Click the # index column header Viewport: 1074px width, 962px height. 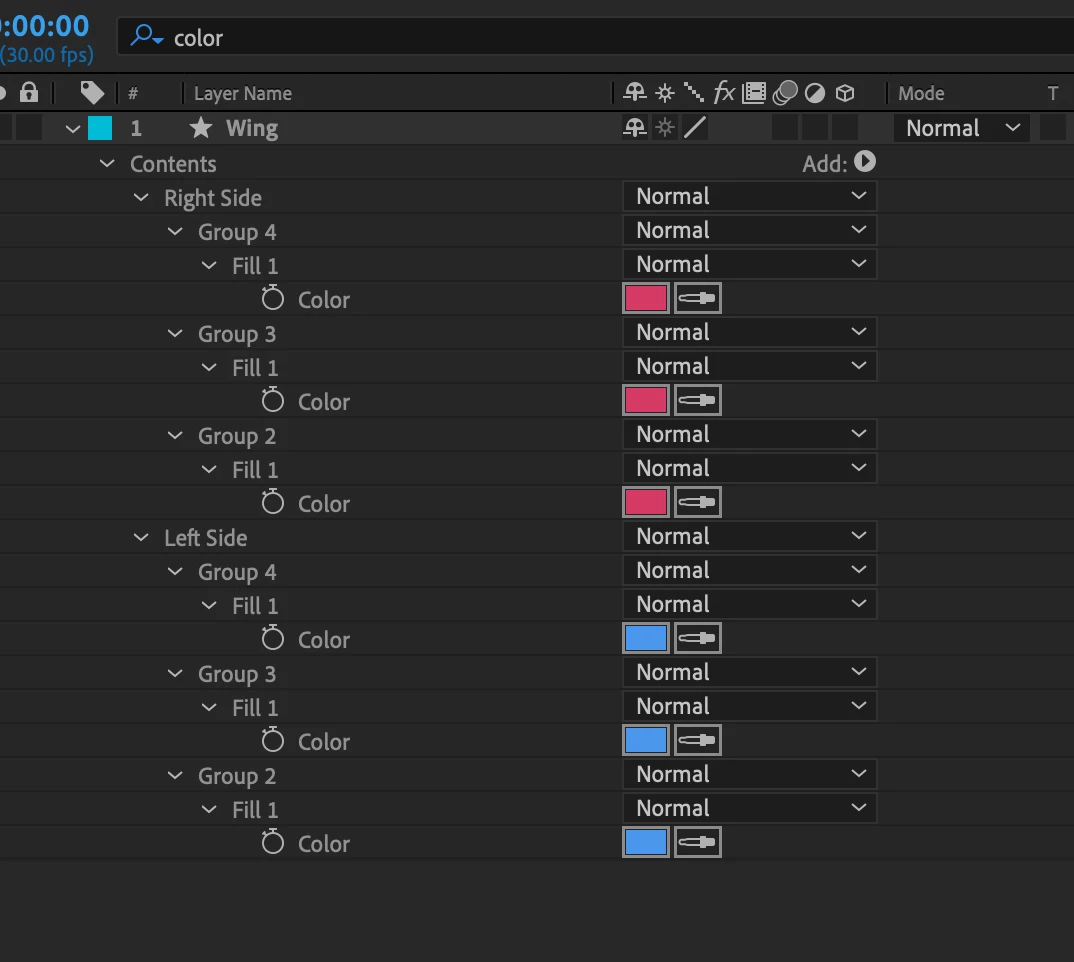[133, 92]
